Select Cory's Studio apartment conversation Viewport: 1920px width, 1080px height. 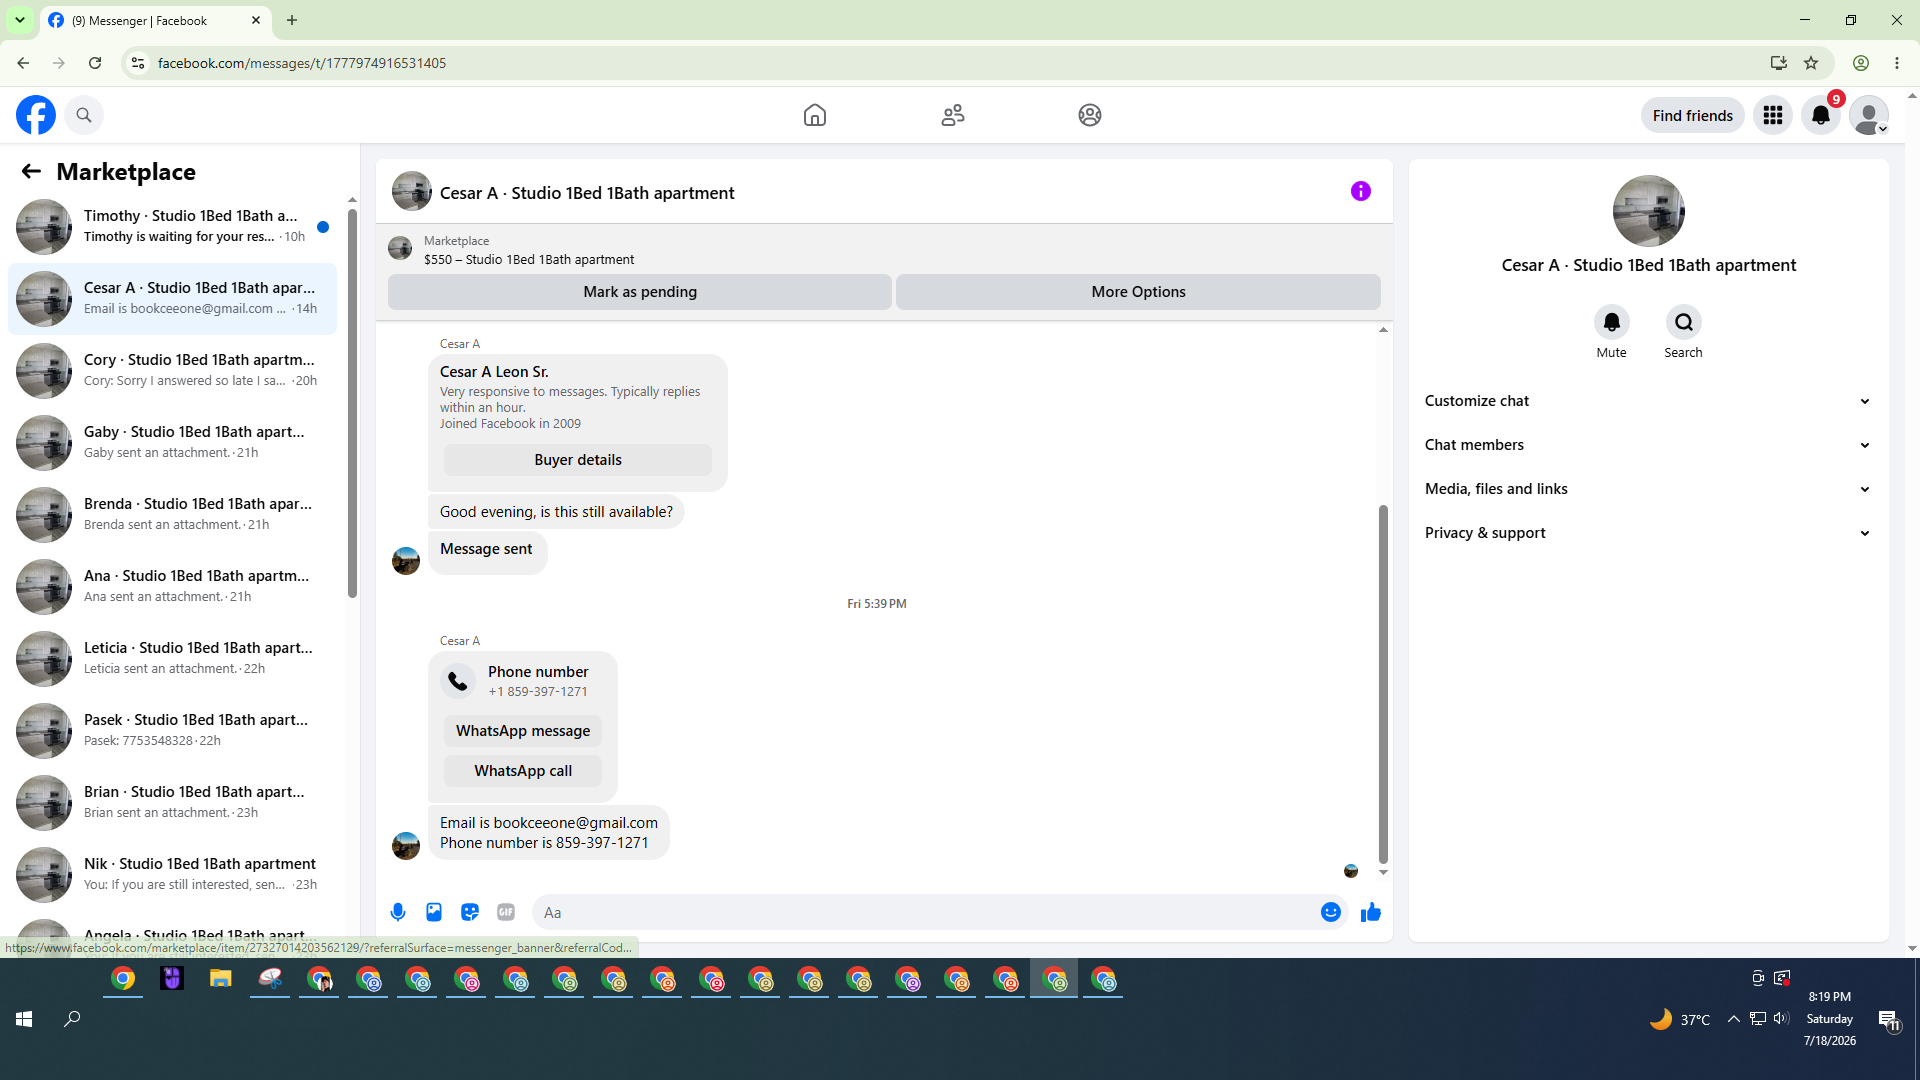pyautogui.click(x=172, y=371)
